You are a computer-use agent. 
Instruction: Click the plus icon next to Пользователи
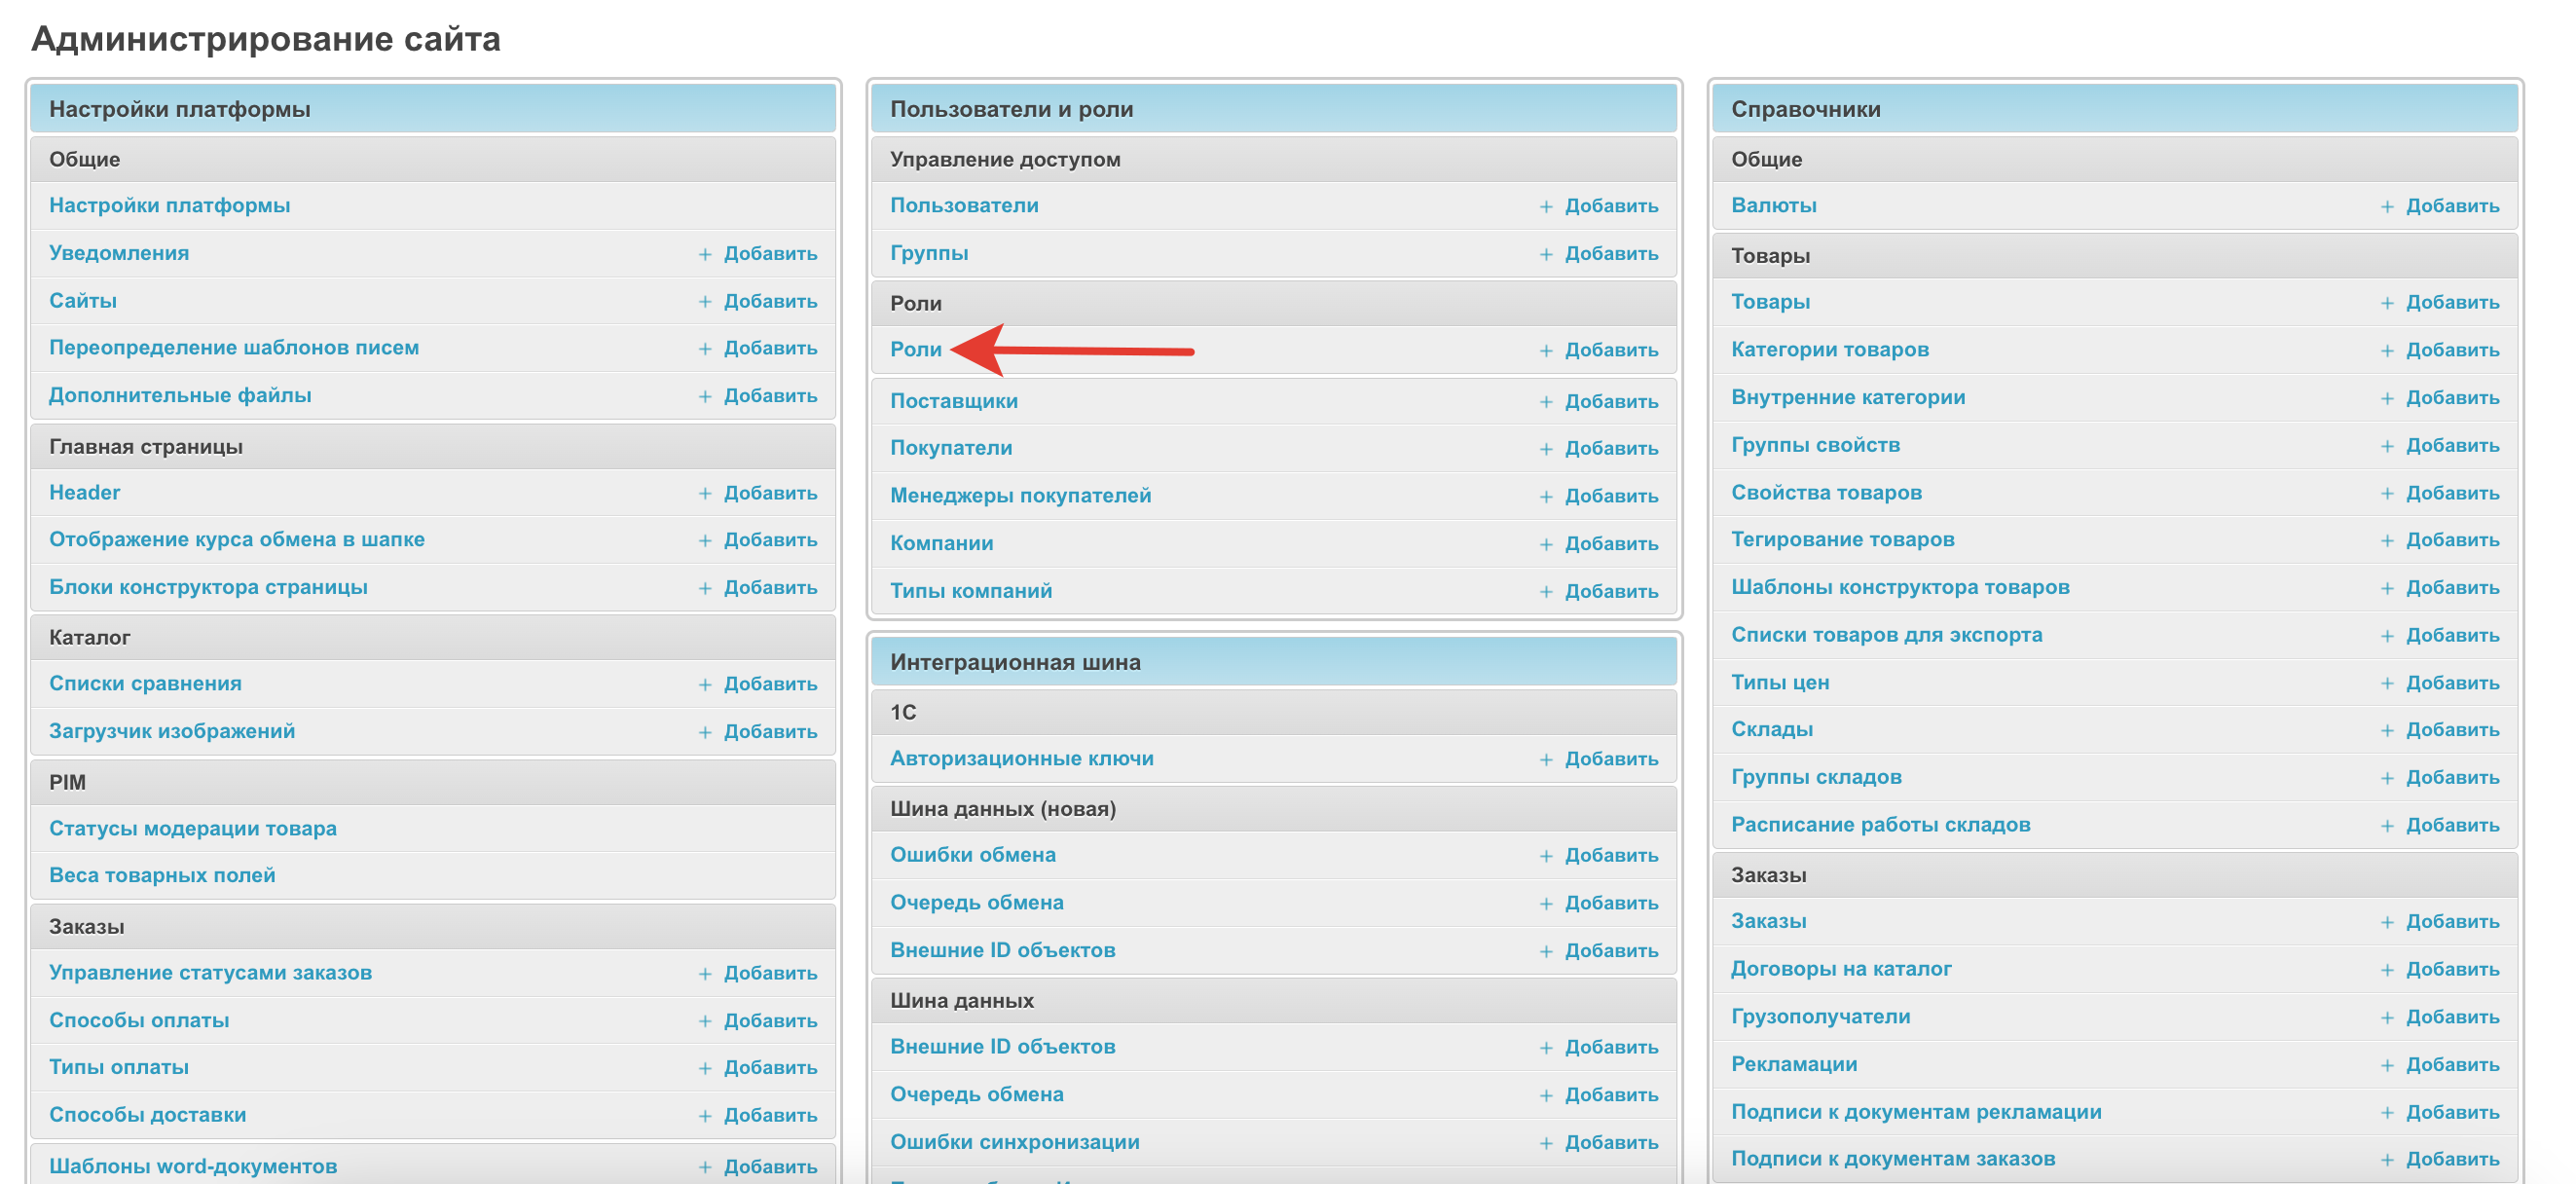coord(1546,206)
